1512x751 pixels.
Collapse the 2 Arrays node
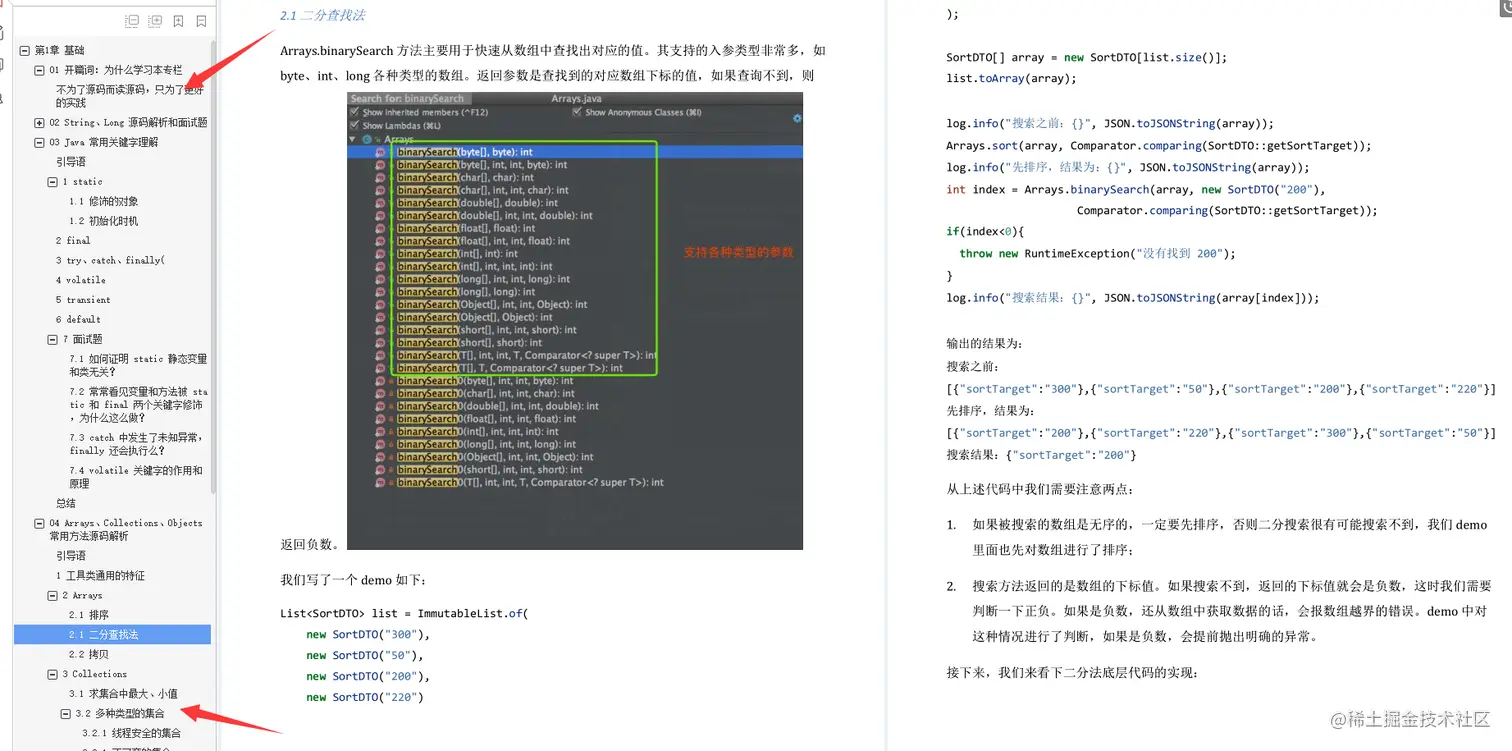52,595
